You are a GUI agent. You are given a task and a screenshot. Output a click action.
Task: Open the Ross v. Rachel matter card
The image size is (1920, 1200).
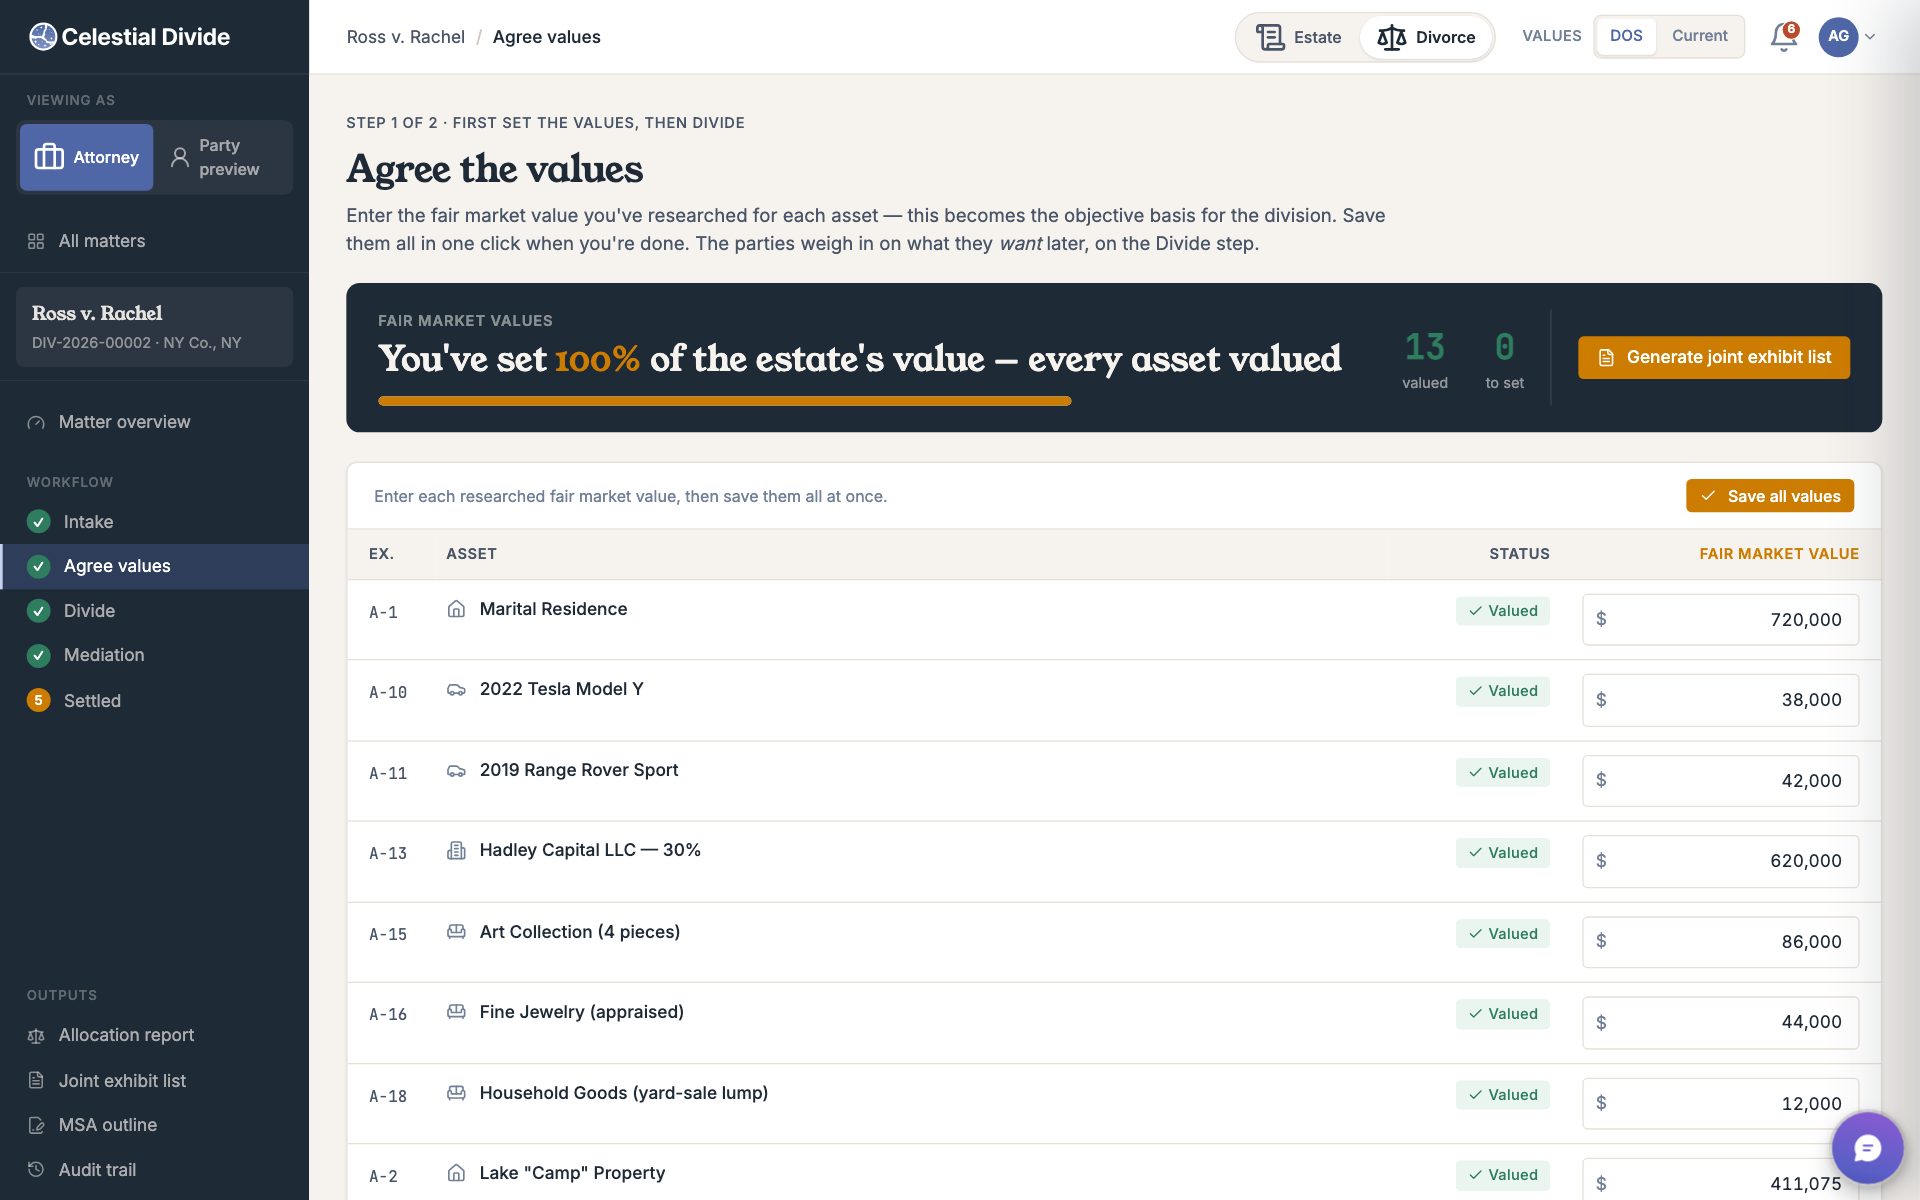(154, 327)
